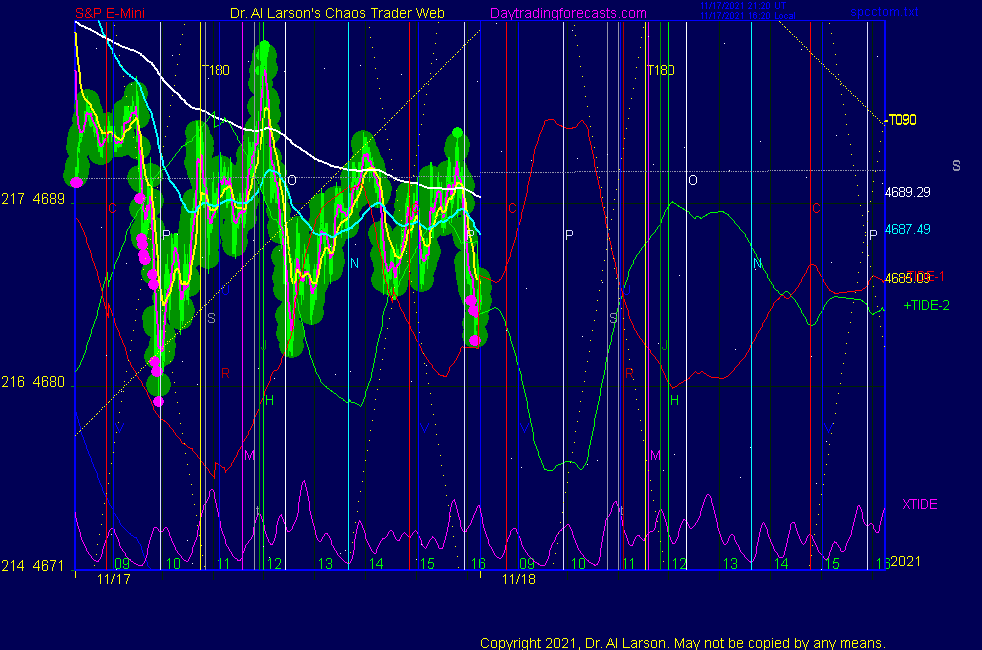Image resolution: width=982 pixels, height=650 pixels.
Task: Select the 214 4671 price axis label
Action: (x=33, y=566)
